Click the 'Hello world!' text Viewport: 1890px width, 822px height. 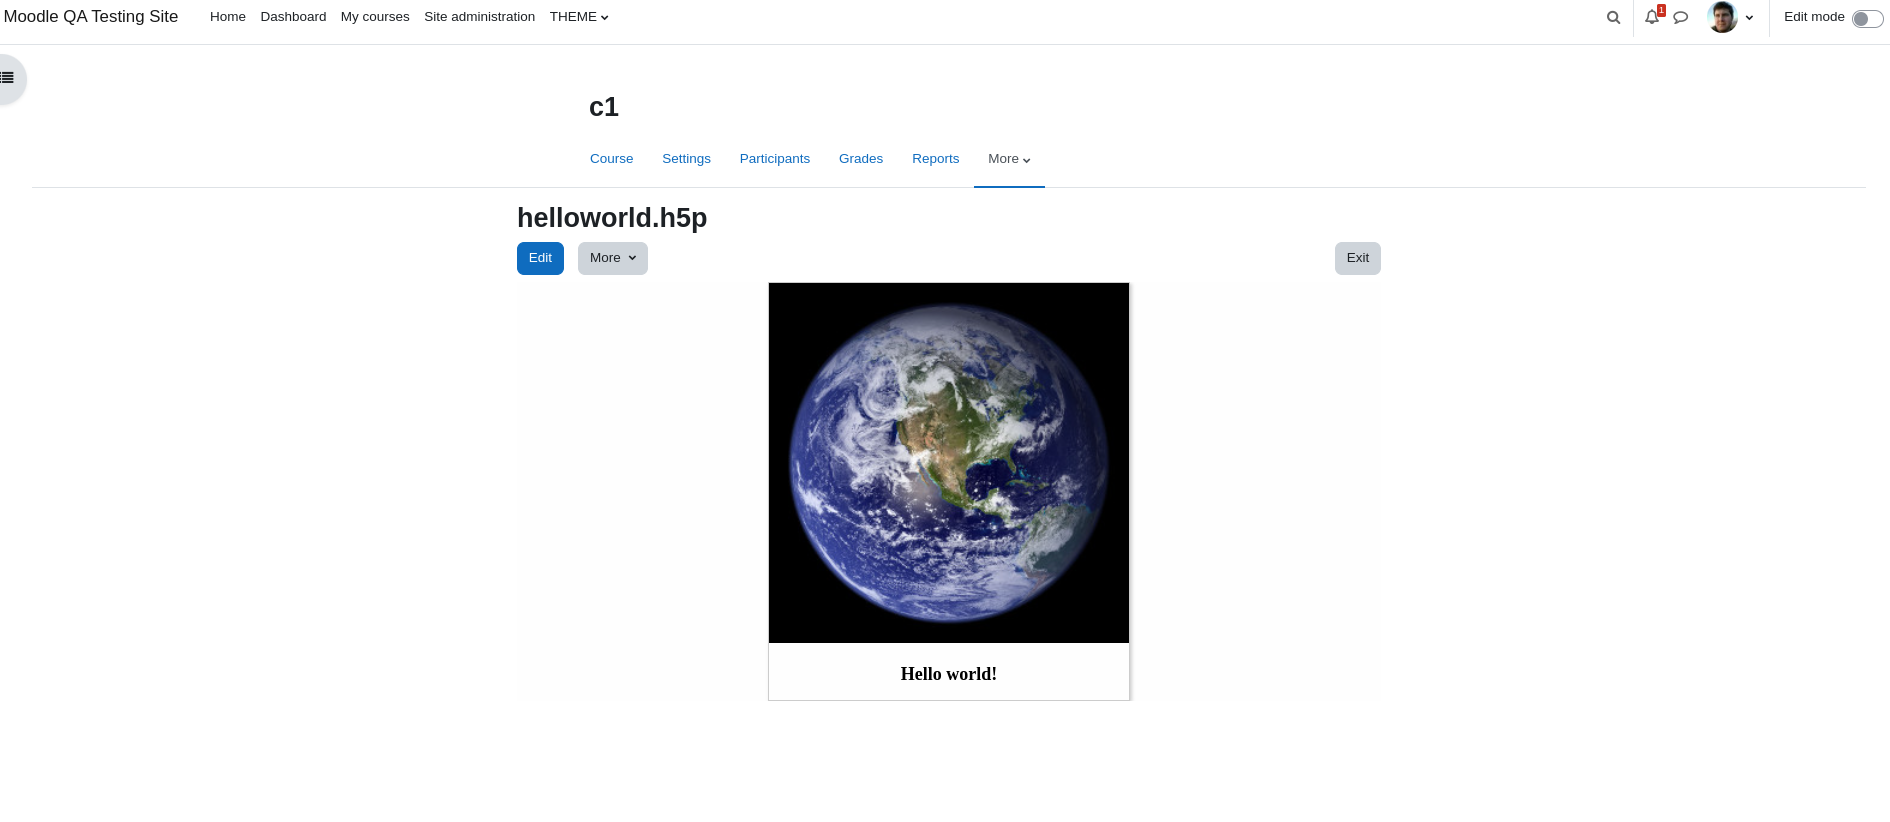(949, 674)
